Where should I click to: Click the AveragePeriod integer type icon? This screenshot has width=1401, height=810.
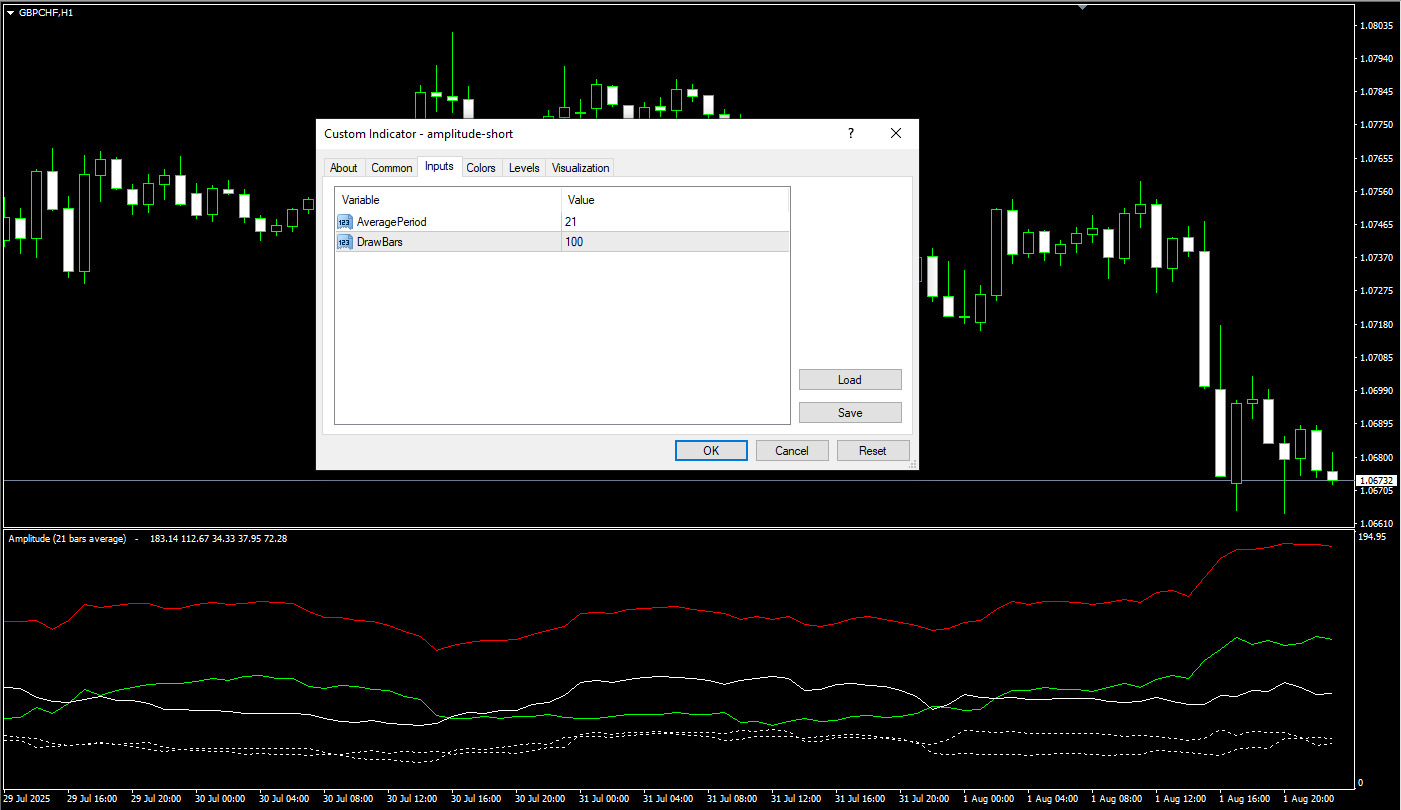coord(345,222)
